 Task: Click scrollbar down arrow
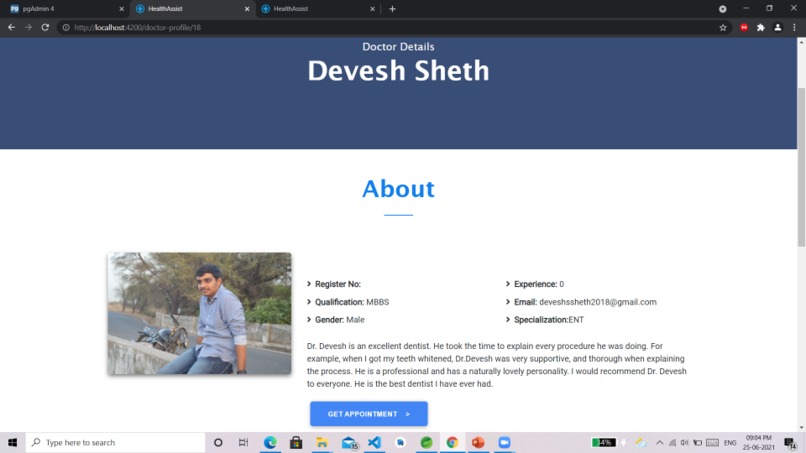point(801,428)
